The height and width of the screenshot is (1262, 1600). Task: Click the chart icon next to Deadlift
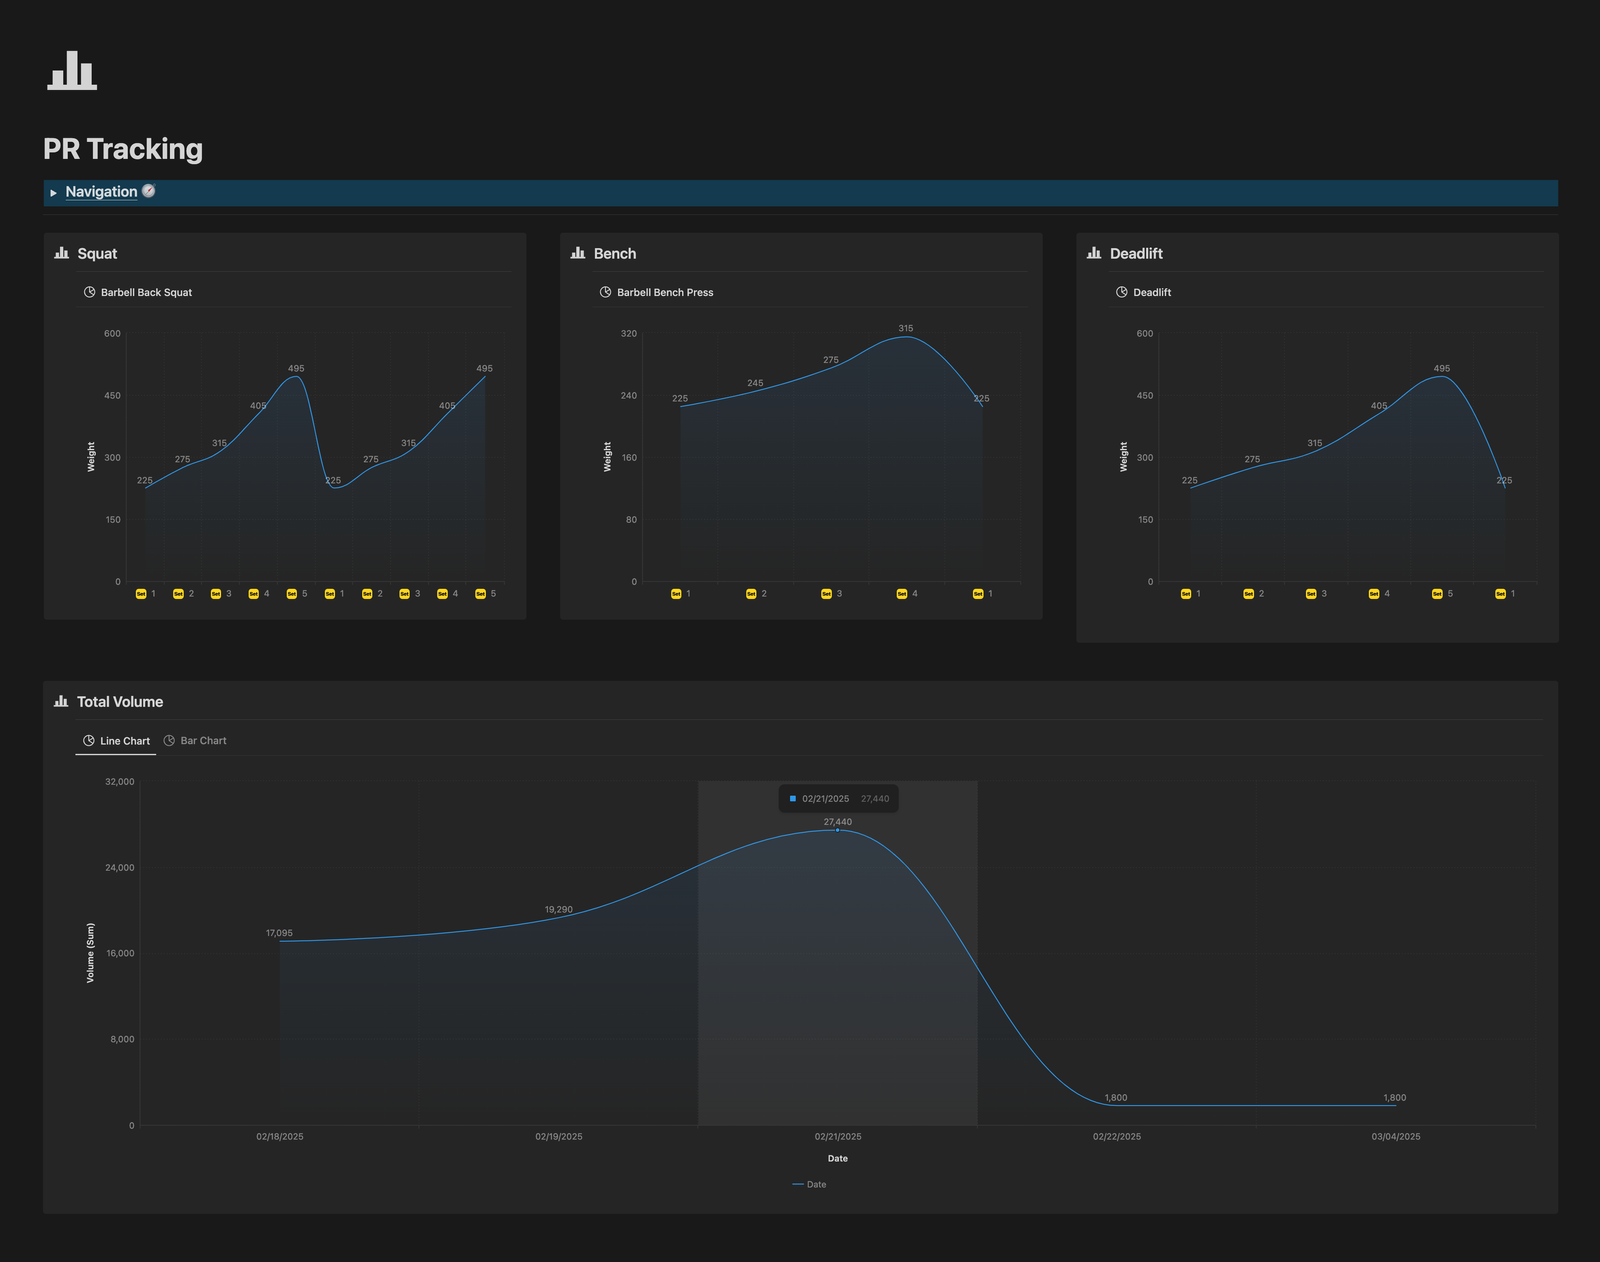point(1094,254)
